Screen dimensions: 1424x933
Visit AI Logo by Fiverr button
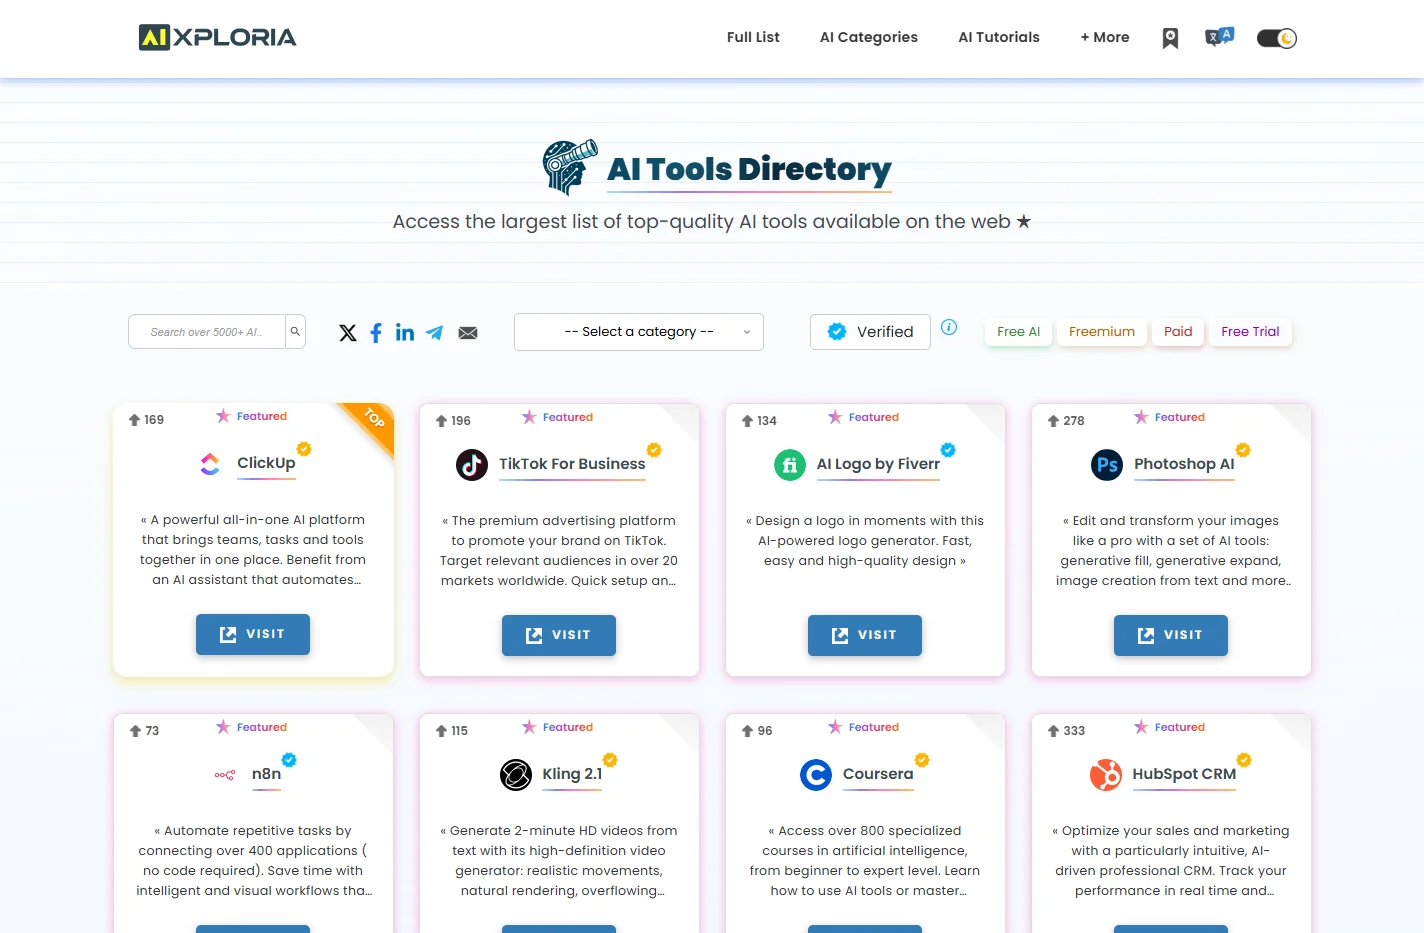tap(865, 635)
